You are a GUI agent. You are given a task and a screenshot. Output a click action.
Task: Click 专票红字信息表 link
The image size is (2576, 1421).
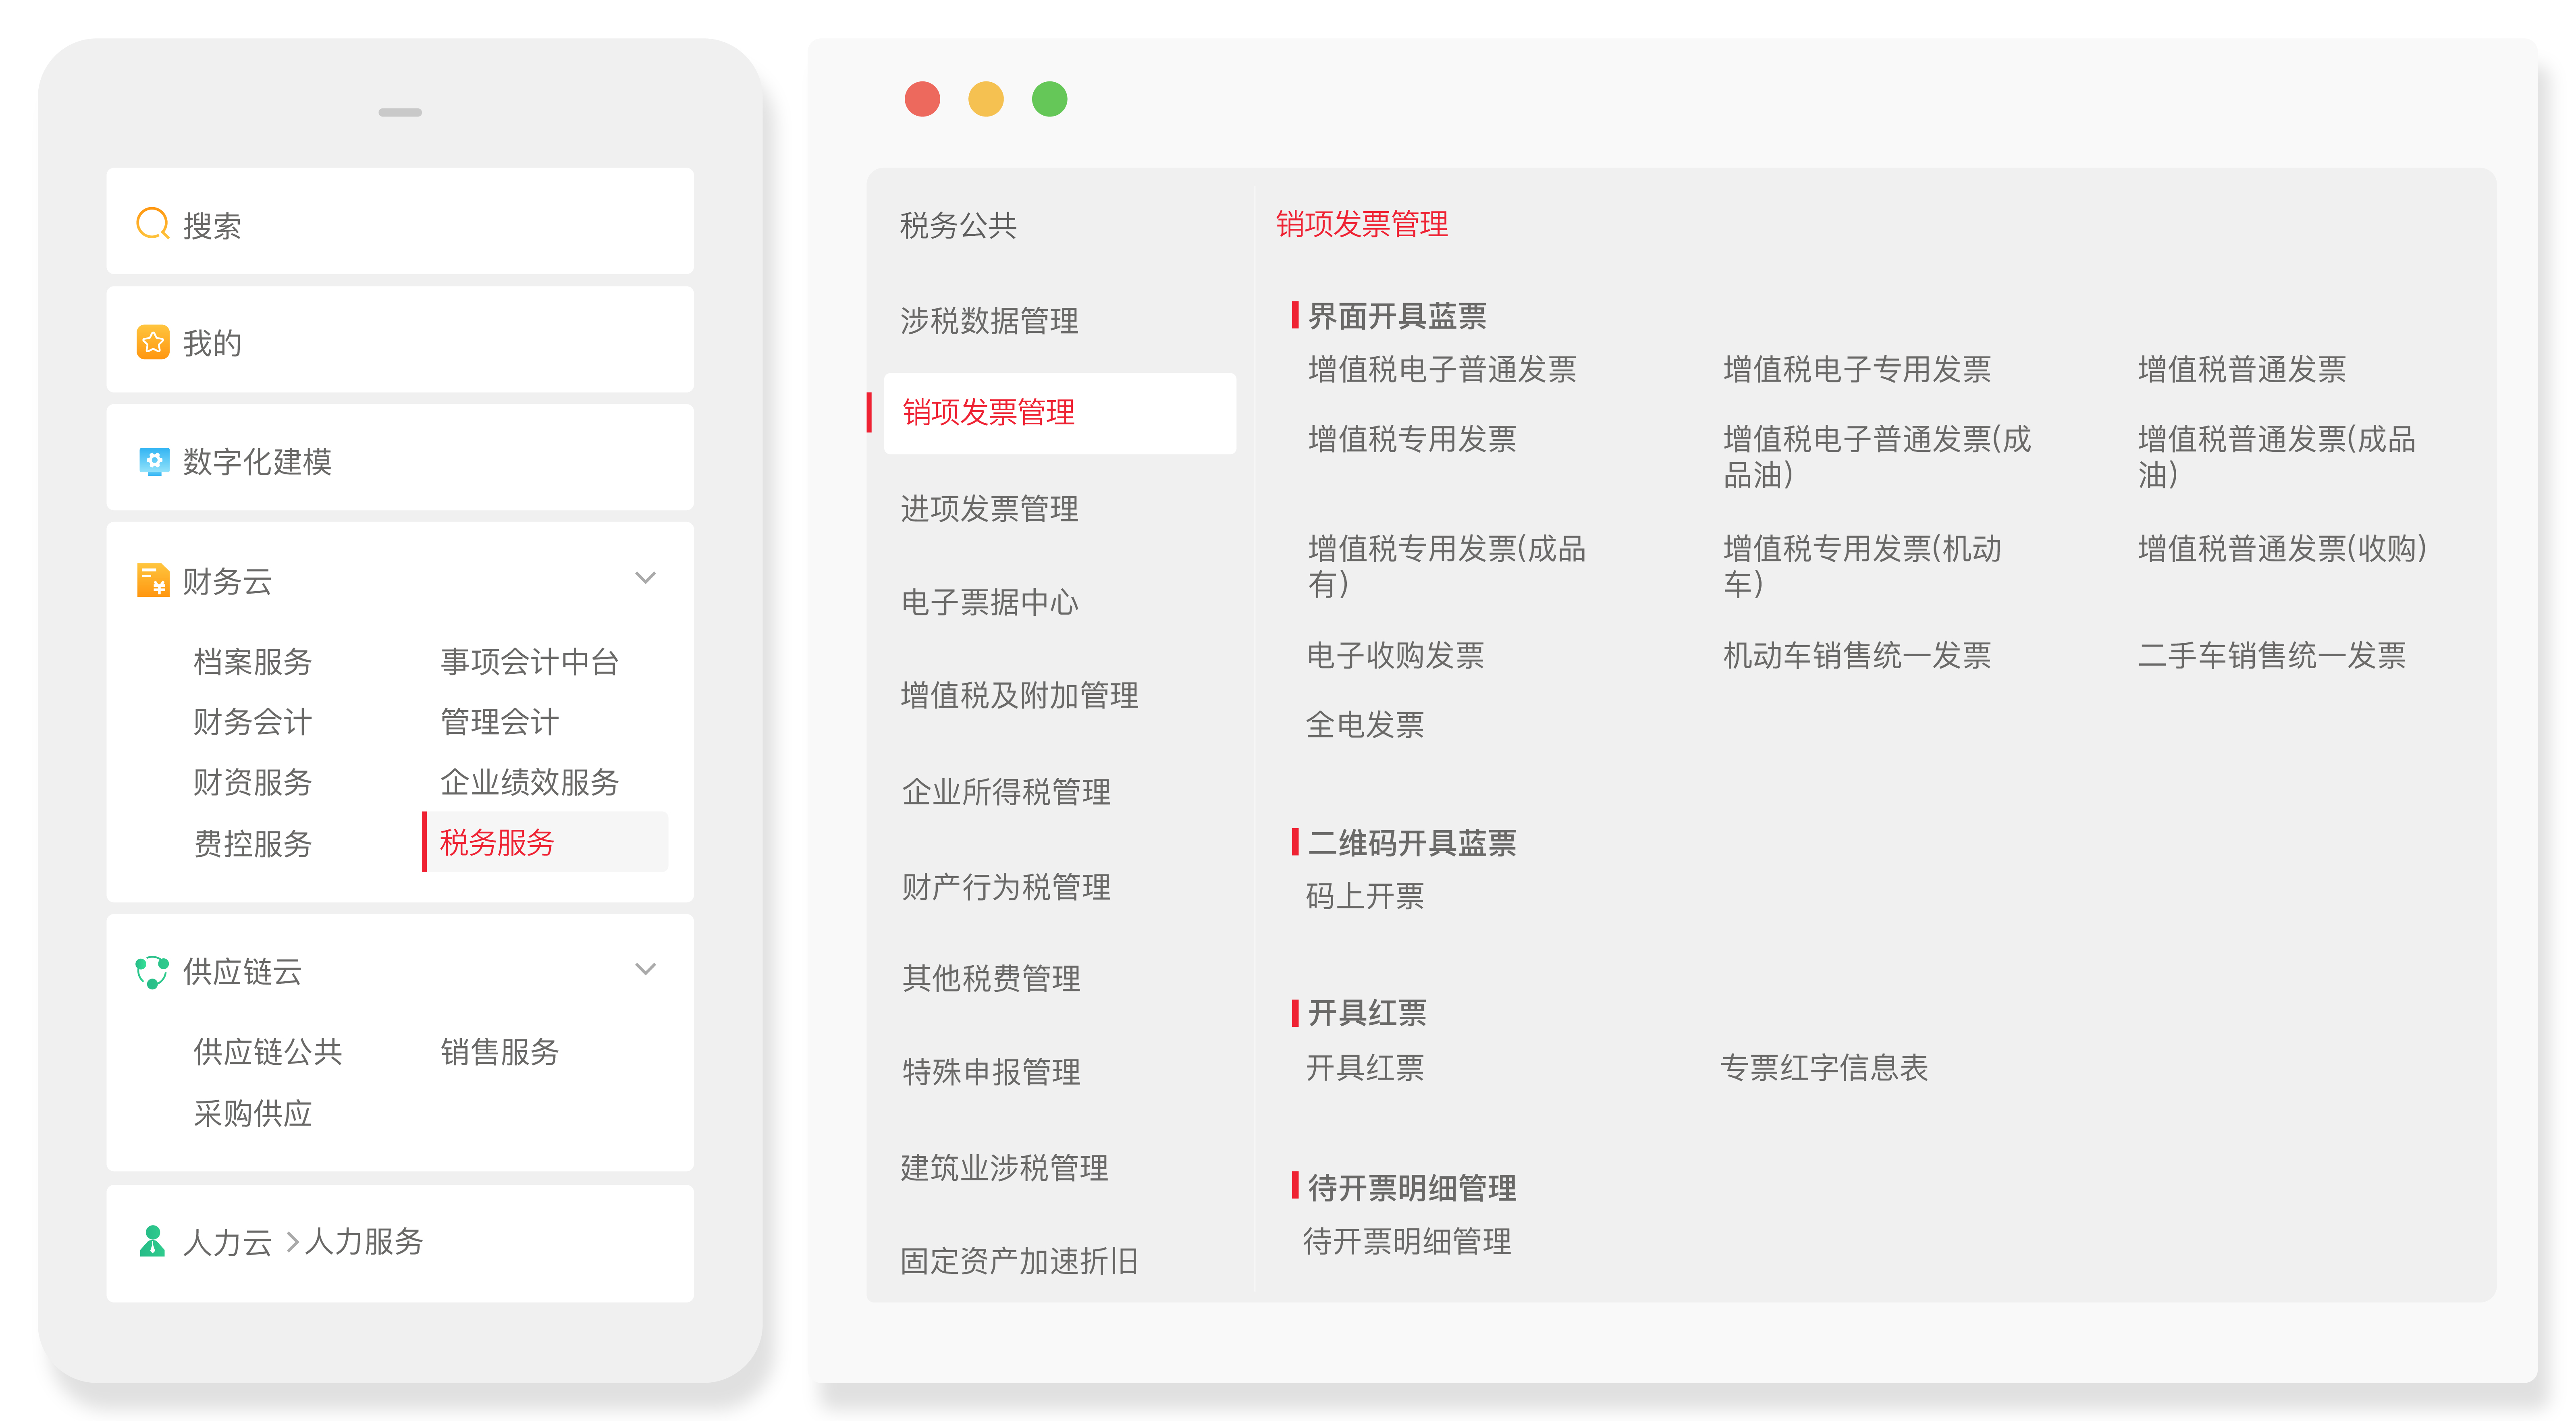tap(1823, 1067)
